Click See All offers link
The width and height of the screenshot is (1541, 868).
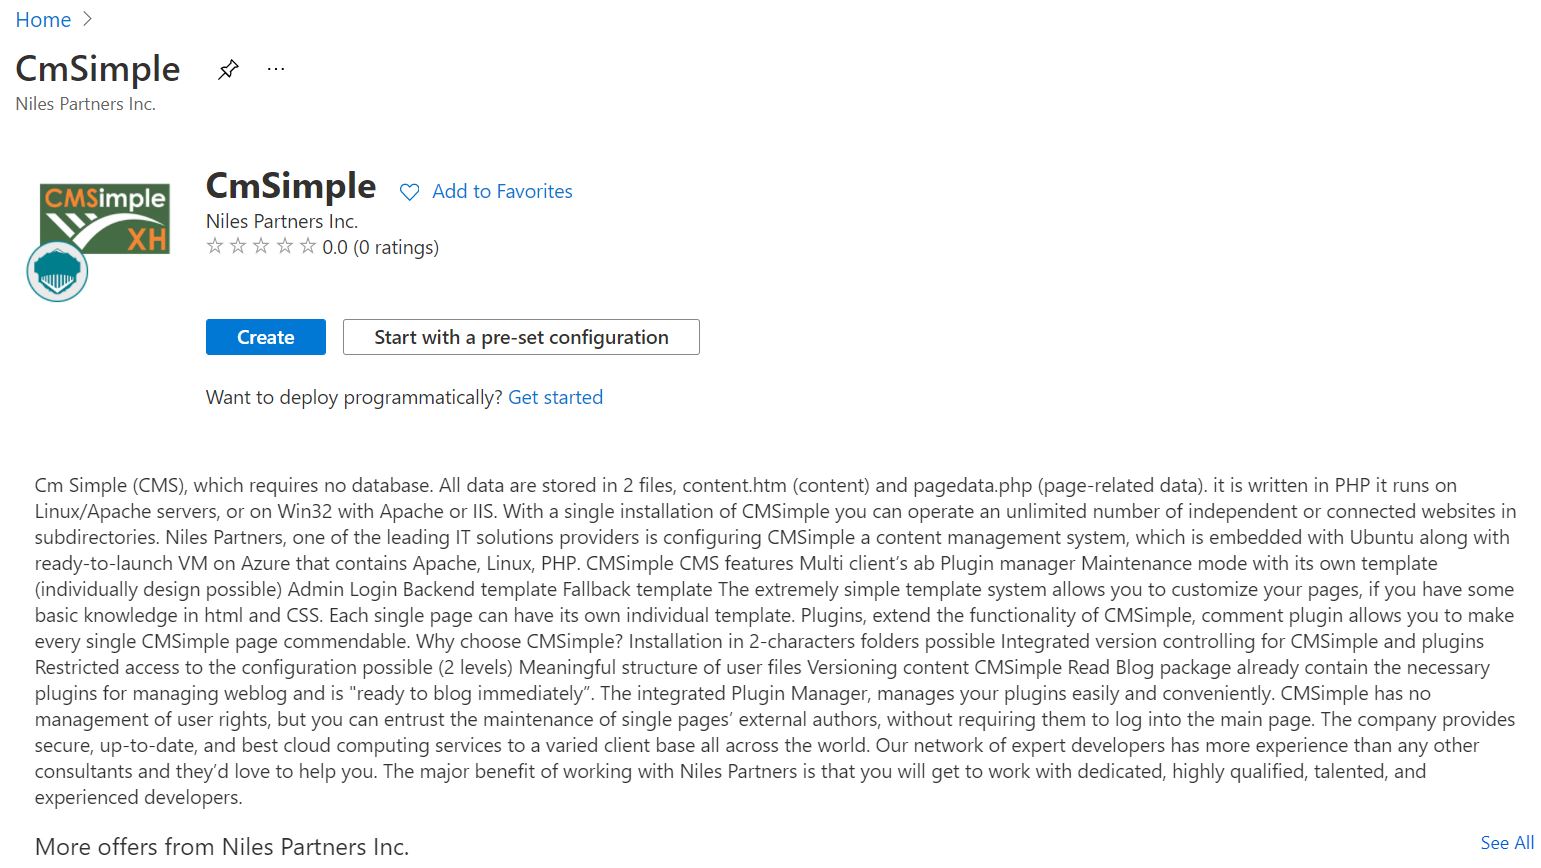1507,843
